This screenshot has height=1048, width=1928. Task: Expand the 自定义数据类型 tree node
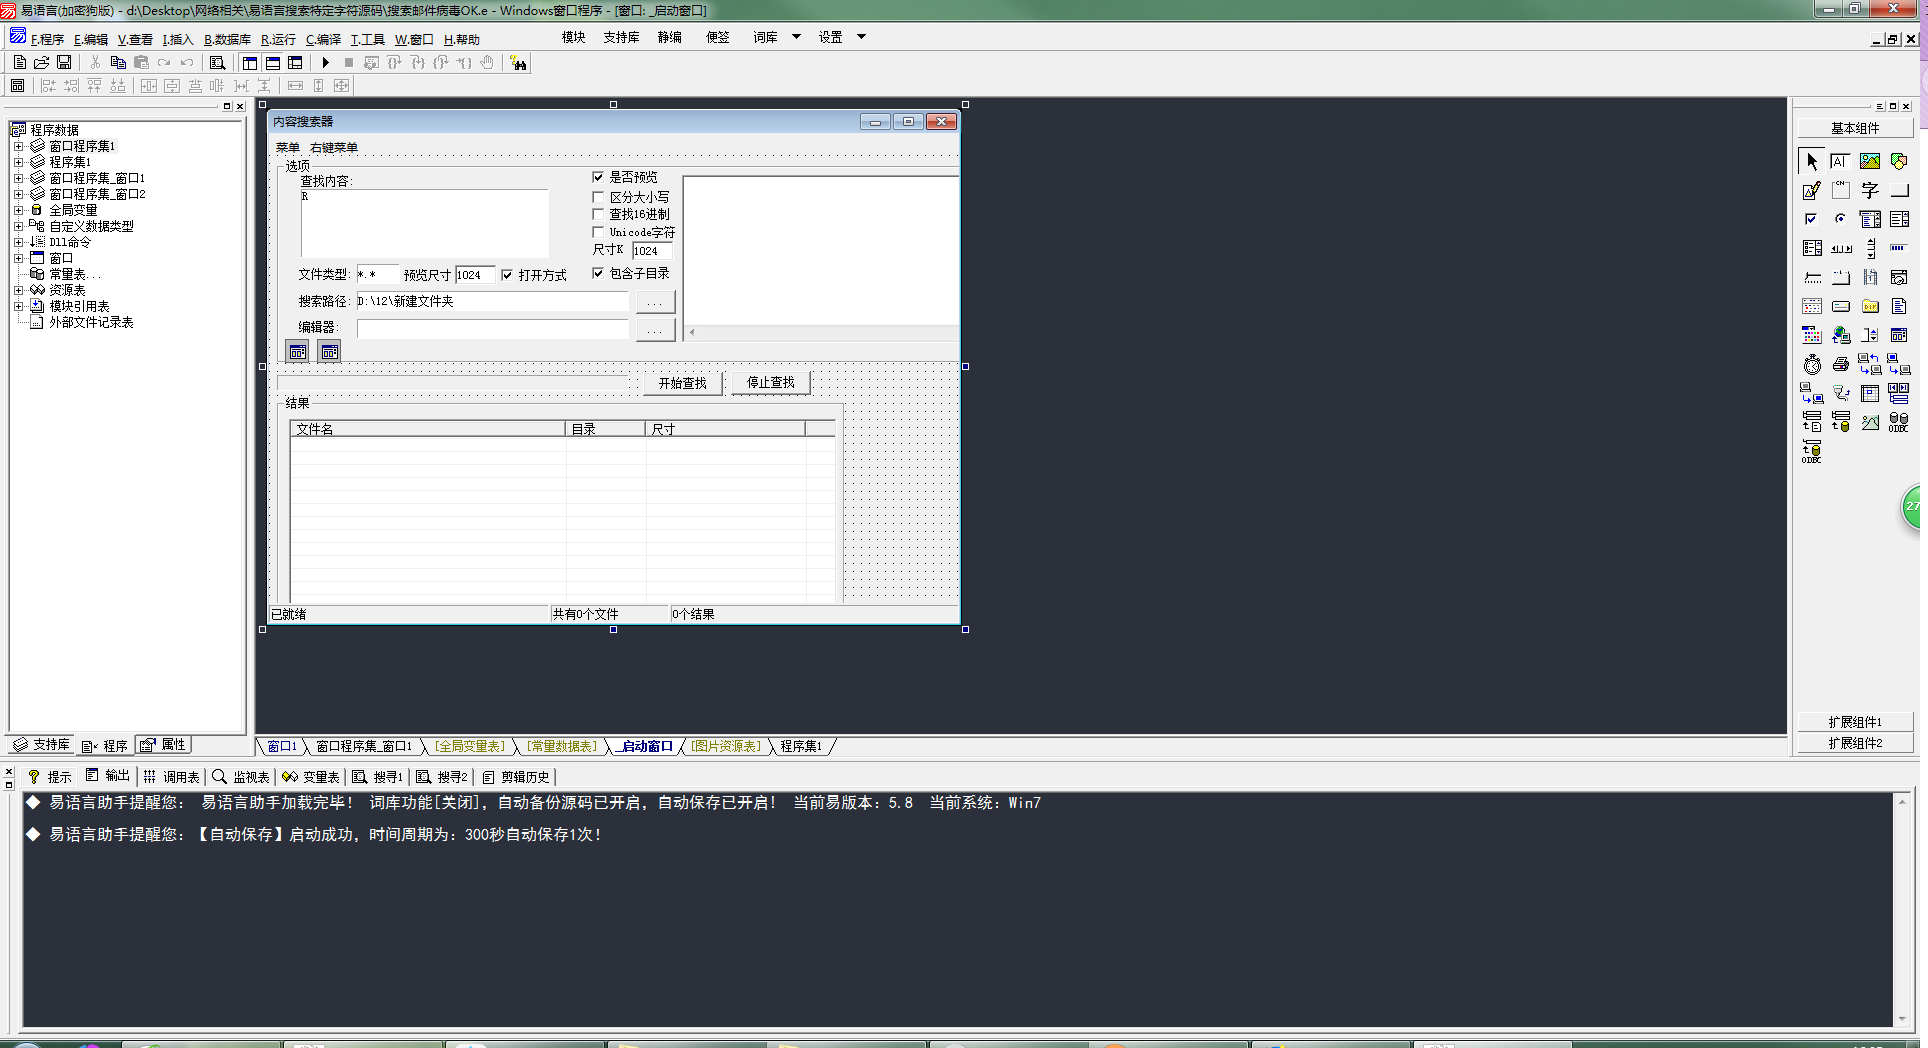pos(18,226)
